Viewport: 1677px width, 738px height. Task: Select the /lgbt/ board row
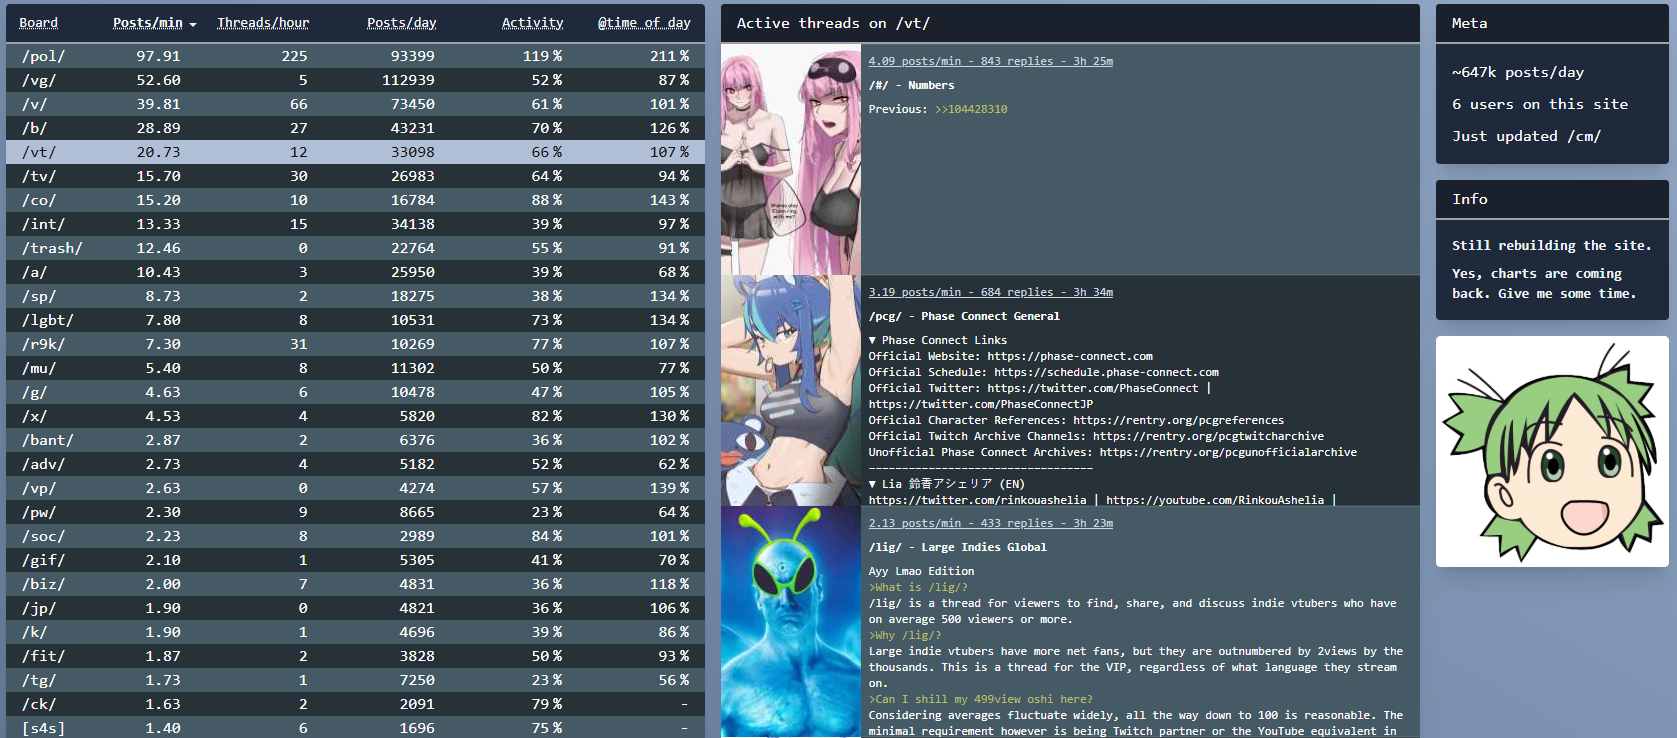(355, 320)
